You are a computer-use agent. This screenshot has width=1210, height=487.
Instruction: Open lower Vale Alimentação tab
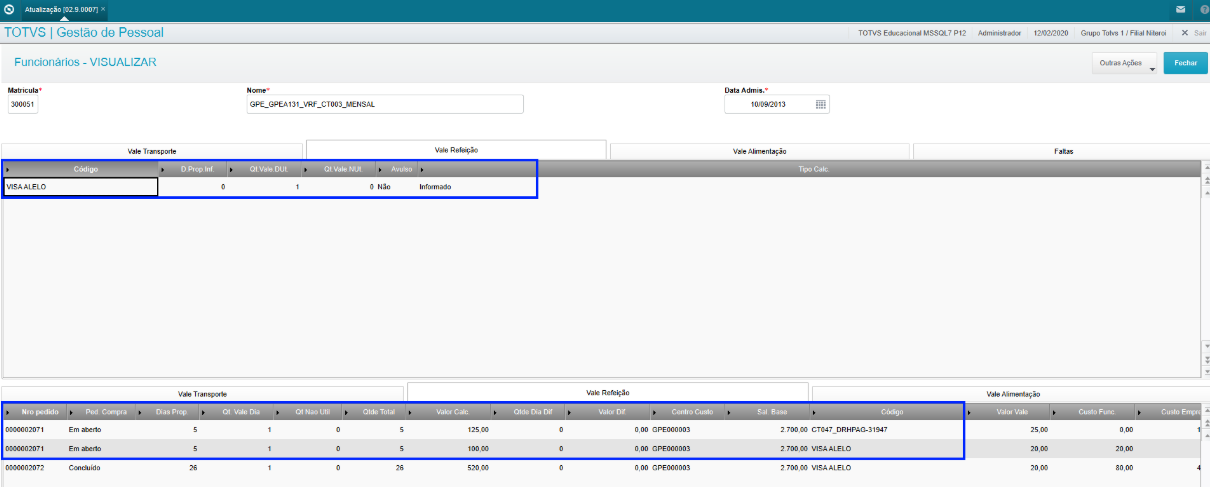tap(1011, 394)
